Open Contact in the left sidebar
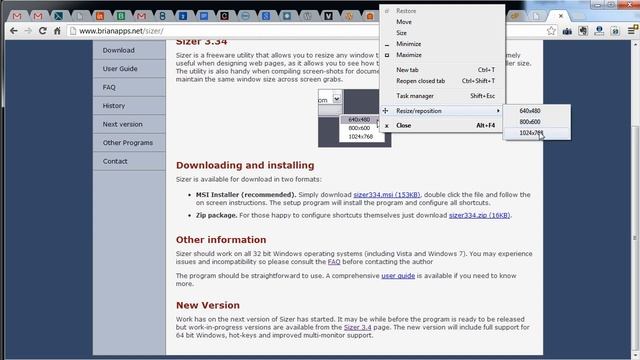The image size is (640, 360). (x=129, y=161)
